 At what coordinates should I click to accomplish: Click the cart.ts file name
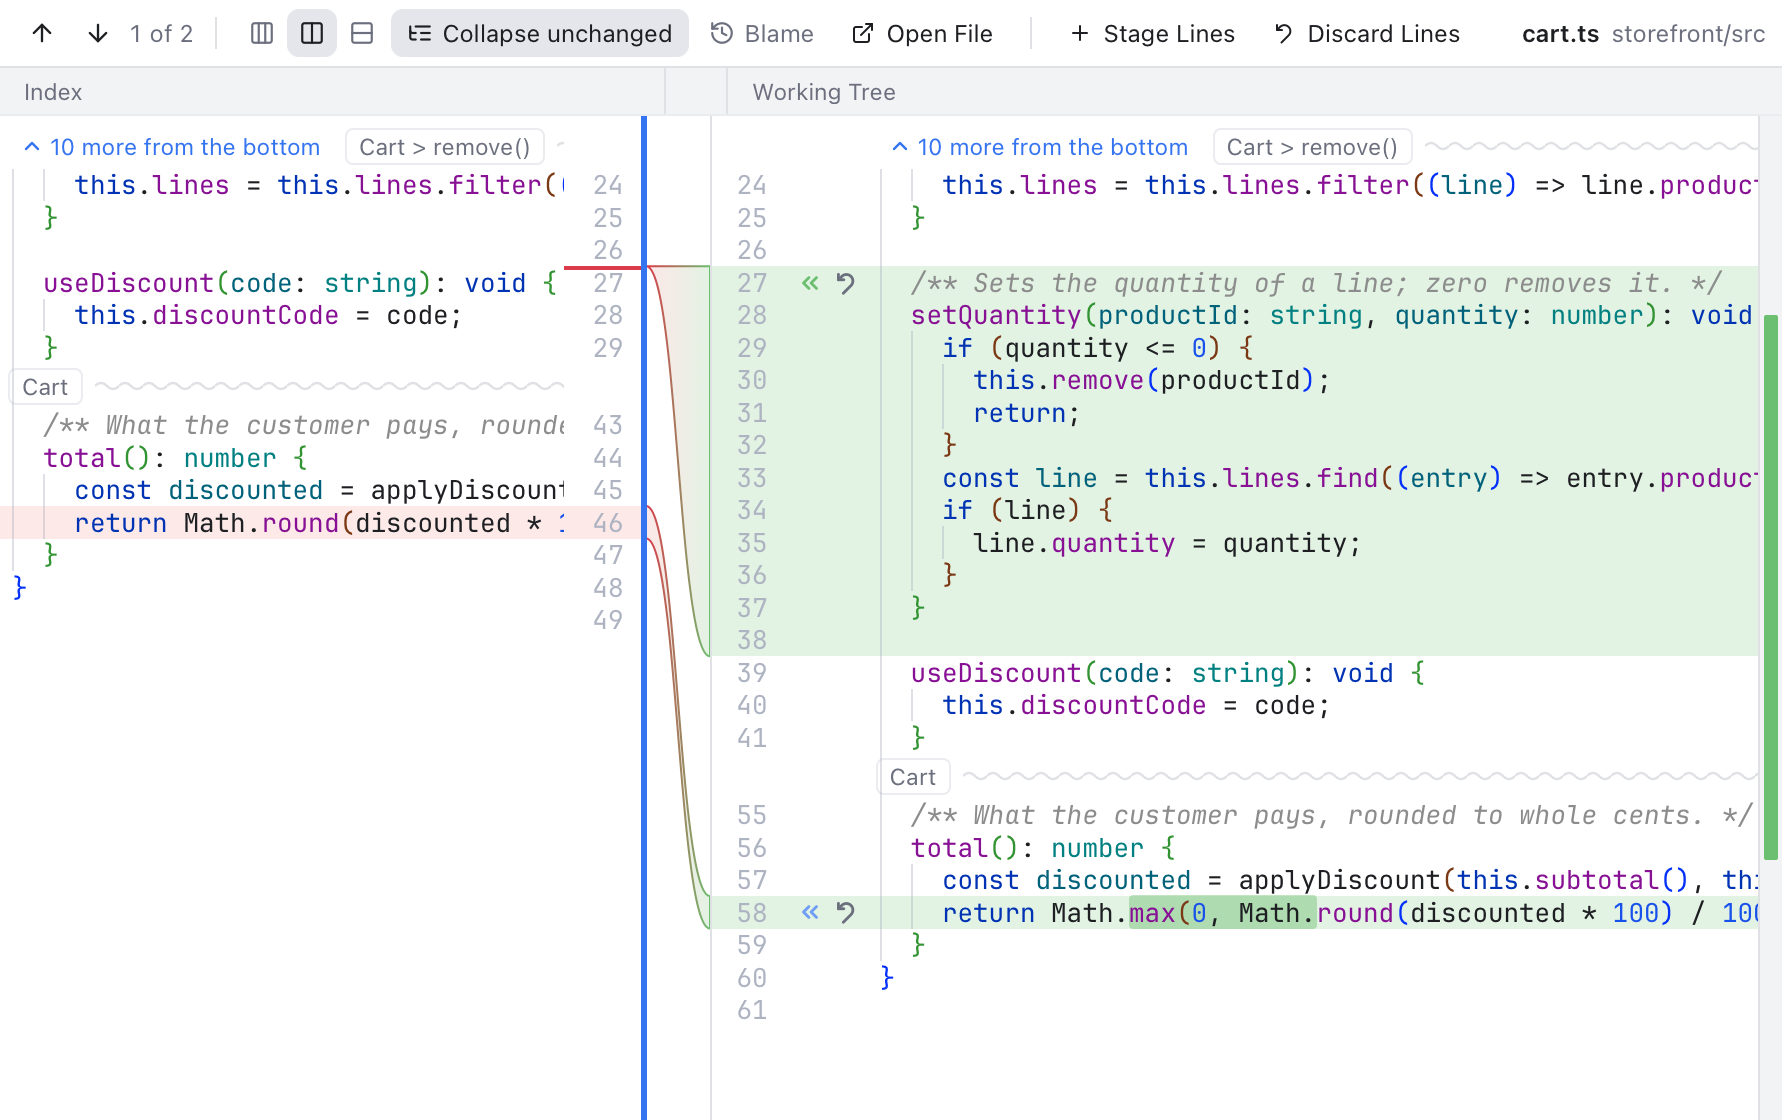[x=1560, y=34]
